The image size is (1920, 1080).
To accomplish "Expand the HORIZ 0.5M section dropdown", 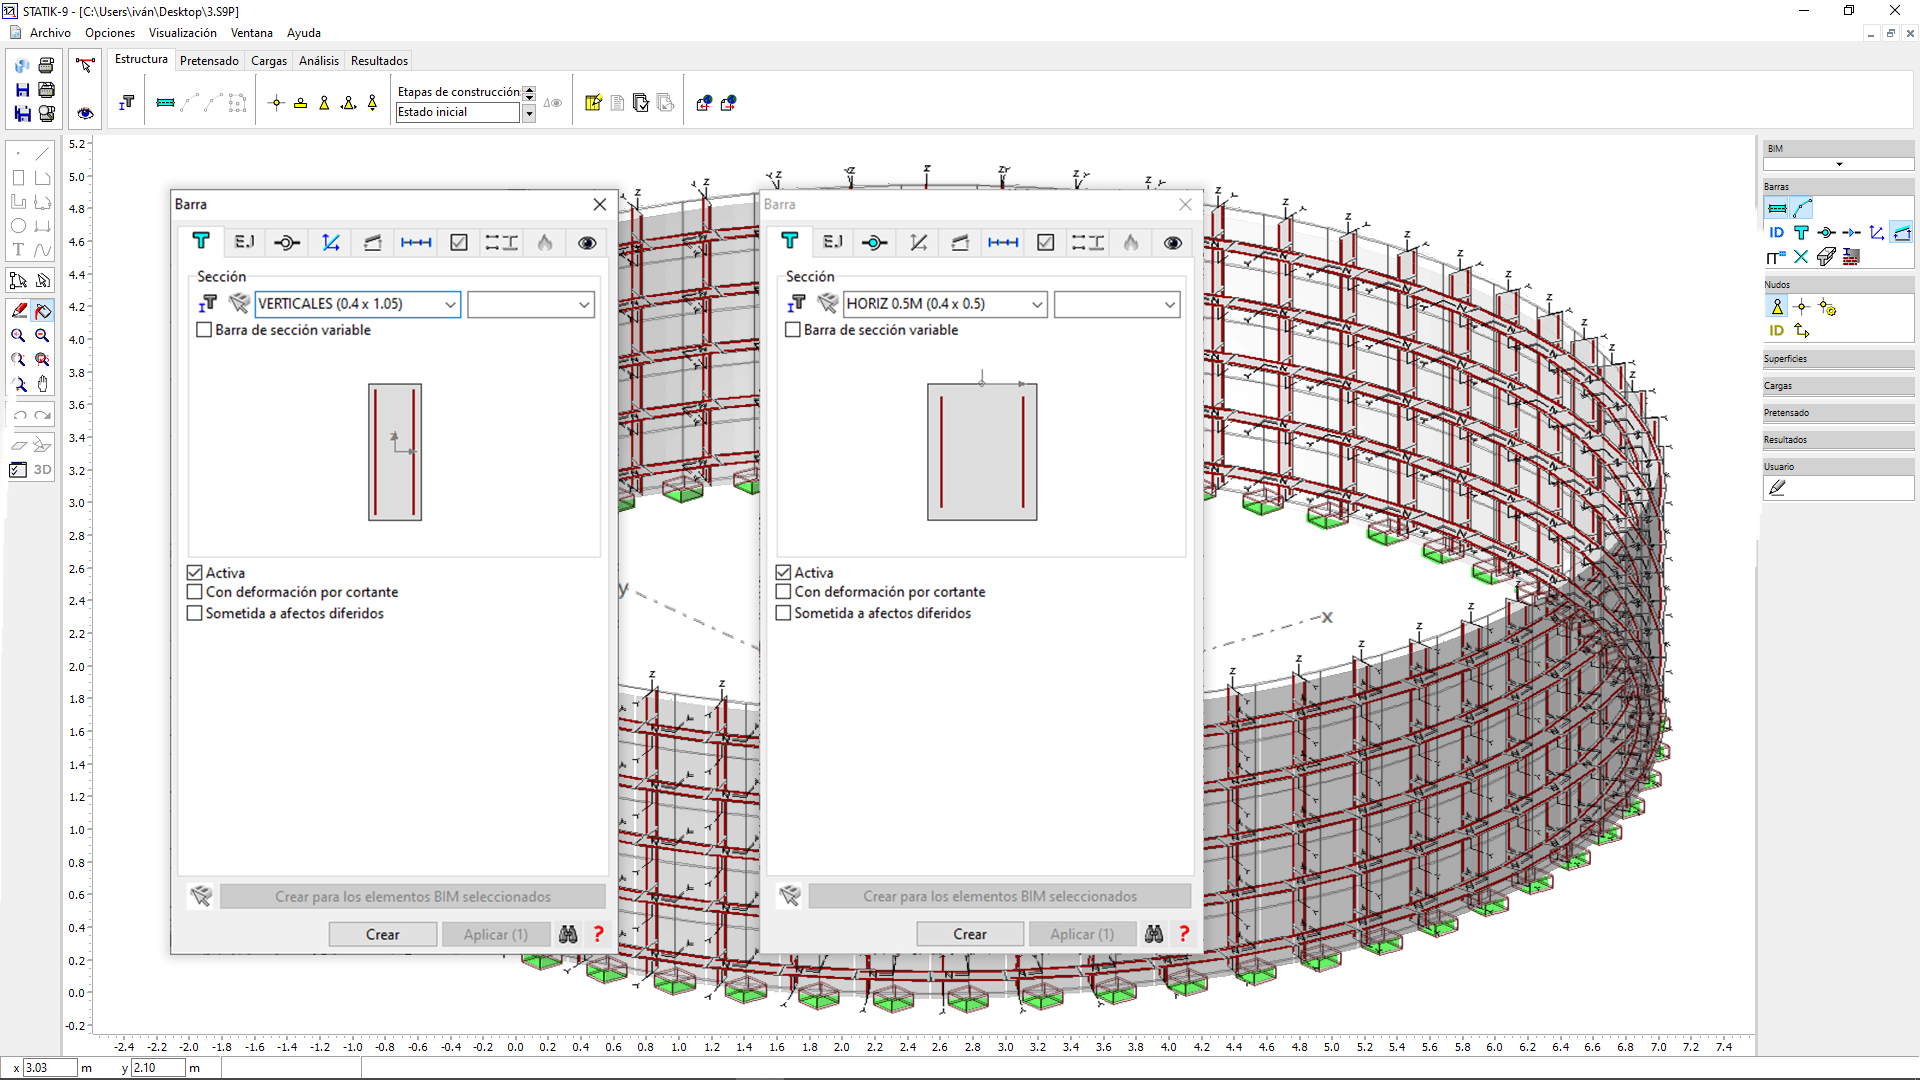I will (1037, 304).
